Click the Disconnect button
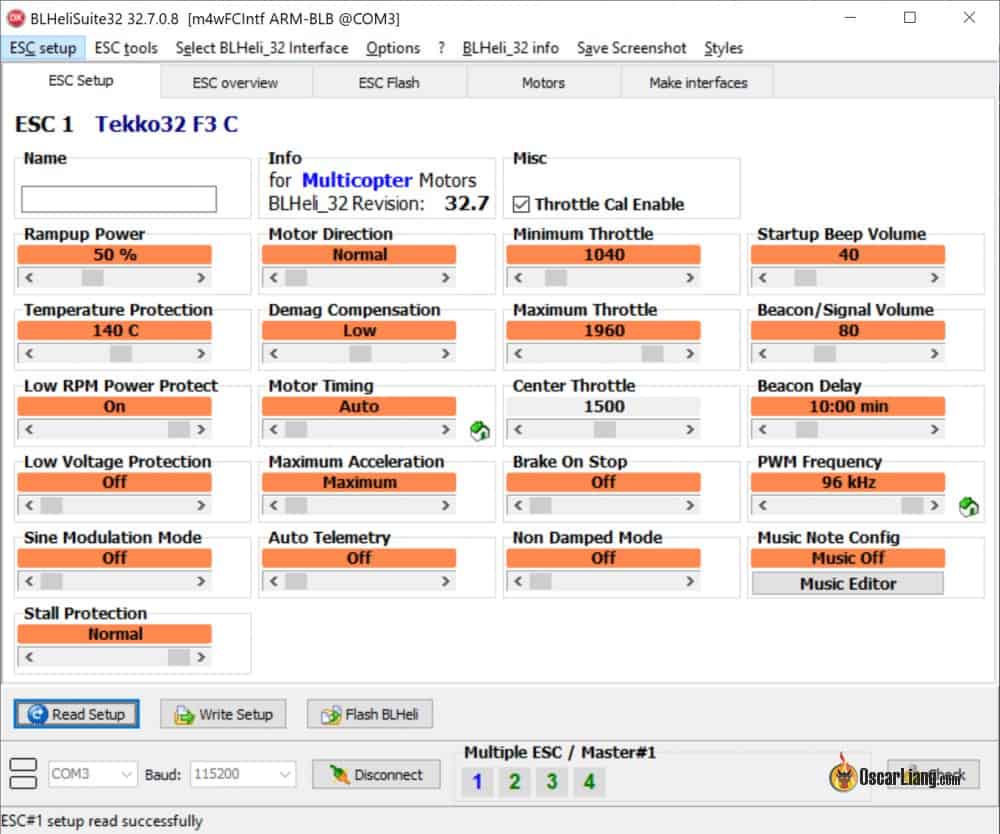This screenshot has width=1000, height=834. pos(376,774)
